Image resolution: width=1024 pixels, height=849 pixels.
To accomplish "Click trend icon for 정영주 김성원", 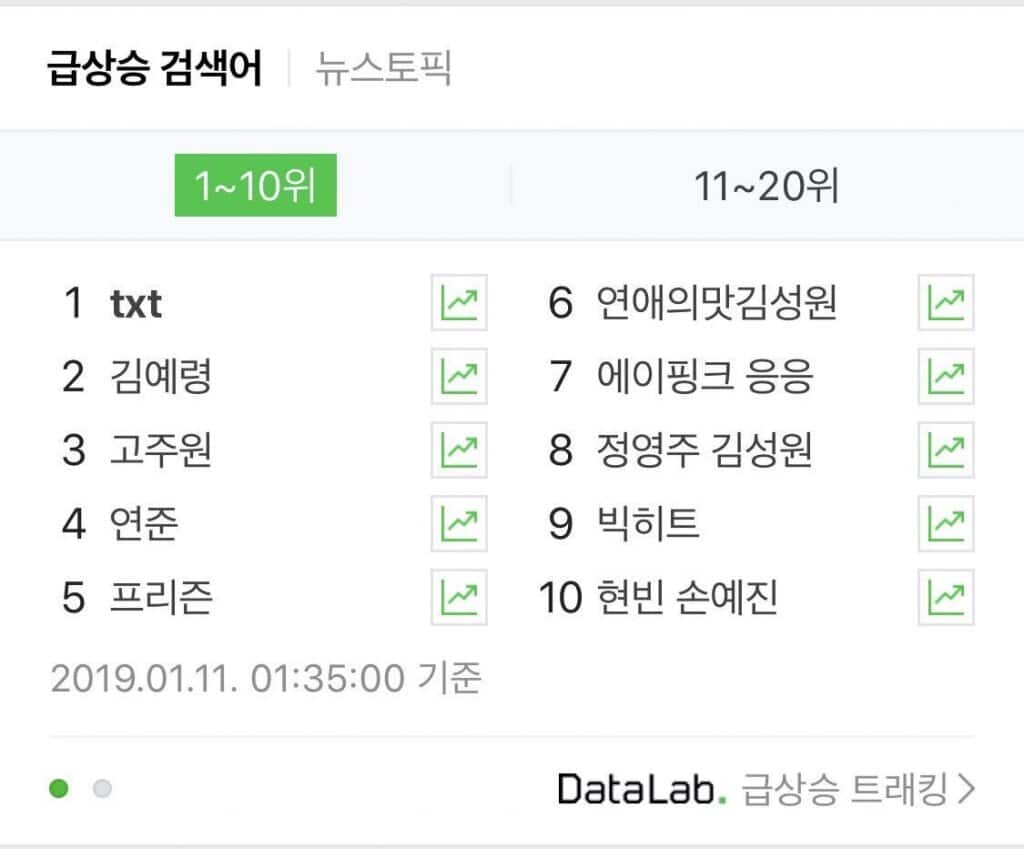I will [946, 450].
